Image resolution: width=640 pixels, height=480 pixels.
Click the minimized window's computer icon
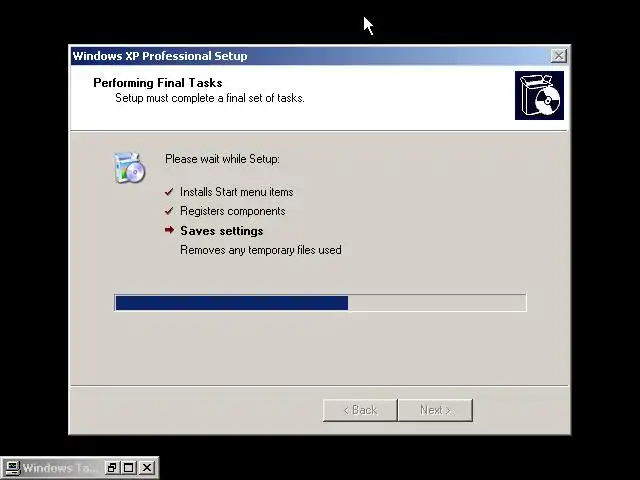point(12,468)
